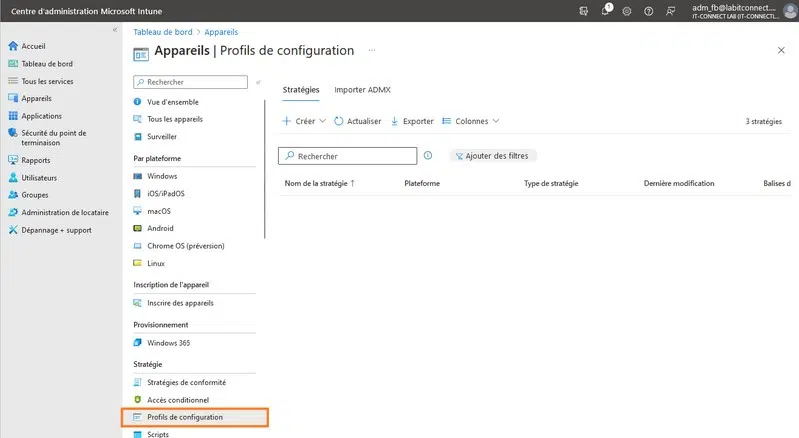Screen dimensions: 799x438
Task: Click the 3 stratégies count text
Action: (x=763, y=121)
